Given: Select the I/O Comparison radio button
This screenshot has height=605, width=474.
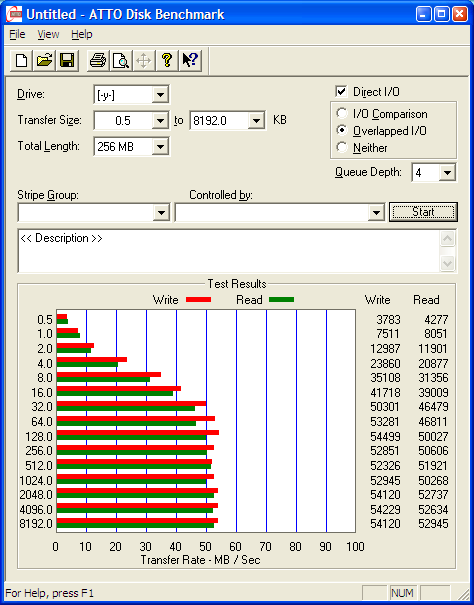Looking at the screenshot, I should (342, 113).
